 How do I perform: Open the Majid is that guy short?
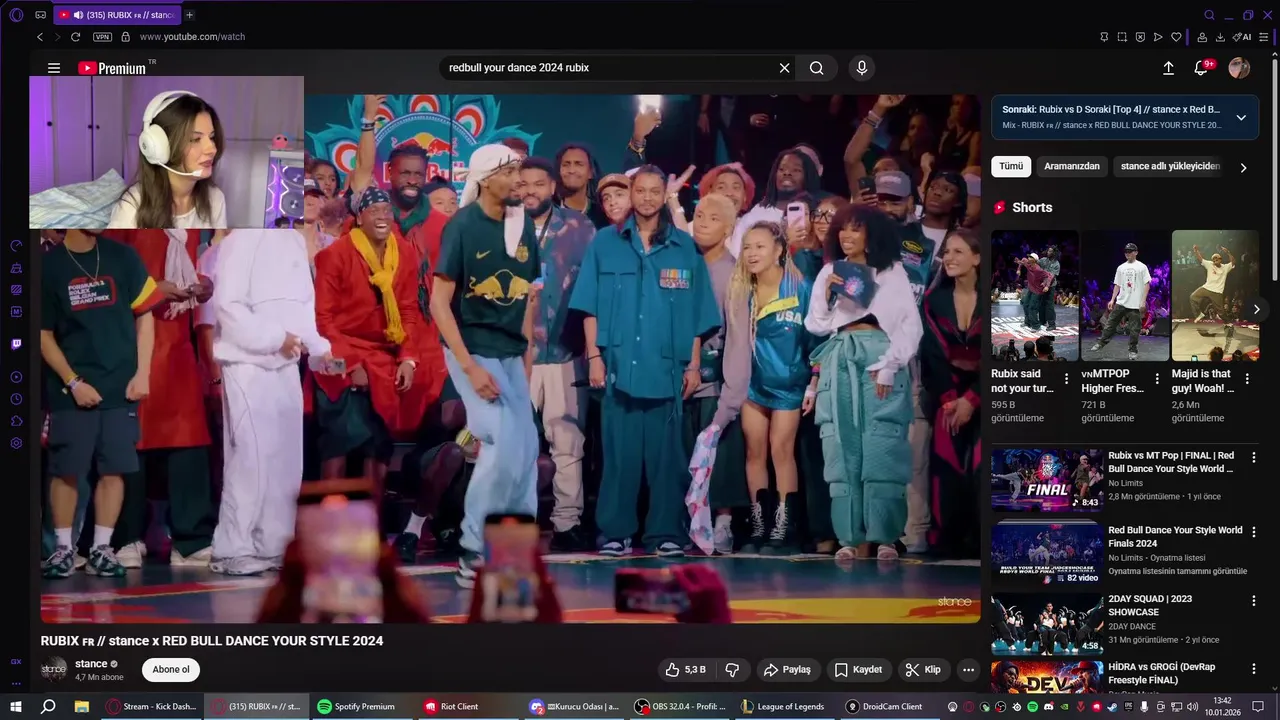click(1215, 296)
